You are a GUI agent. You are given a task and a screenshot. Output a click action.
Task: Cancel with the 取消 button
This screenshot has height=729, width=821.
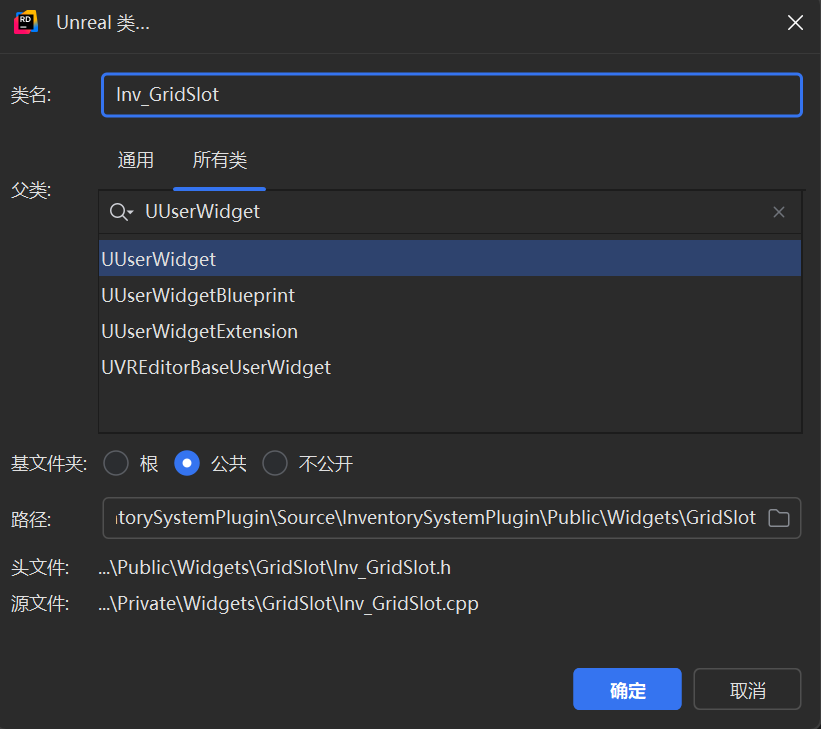tap(747, 689)
